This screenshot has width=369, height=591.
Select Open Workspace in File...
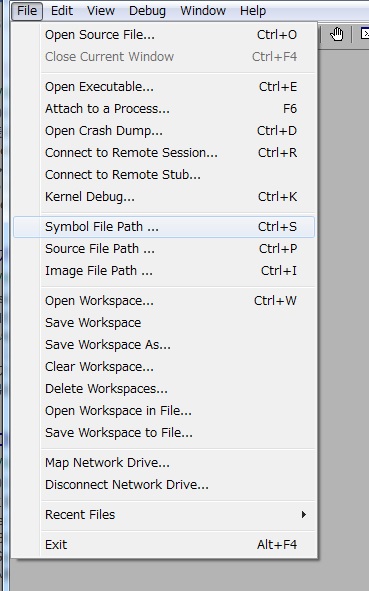tap(164, 410)
